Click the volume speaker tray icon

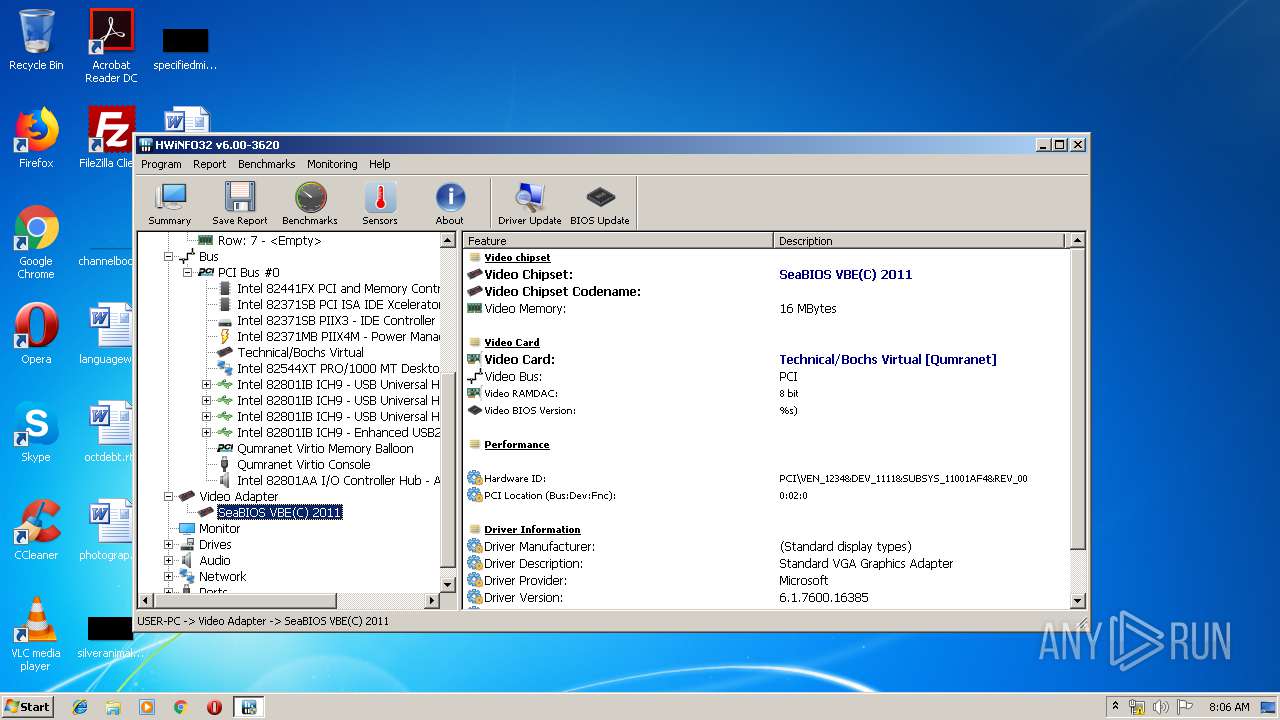1161,707
